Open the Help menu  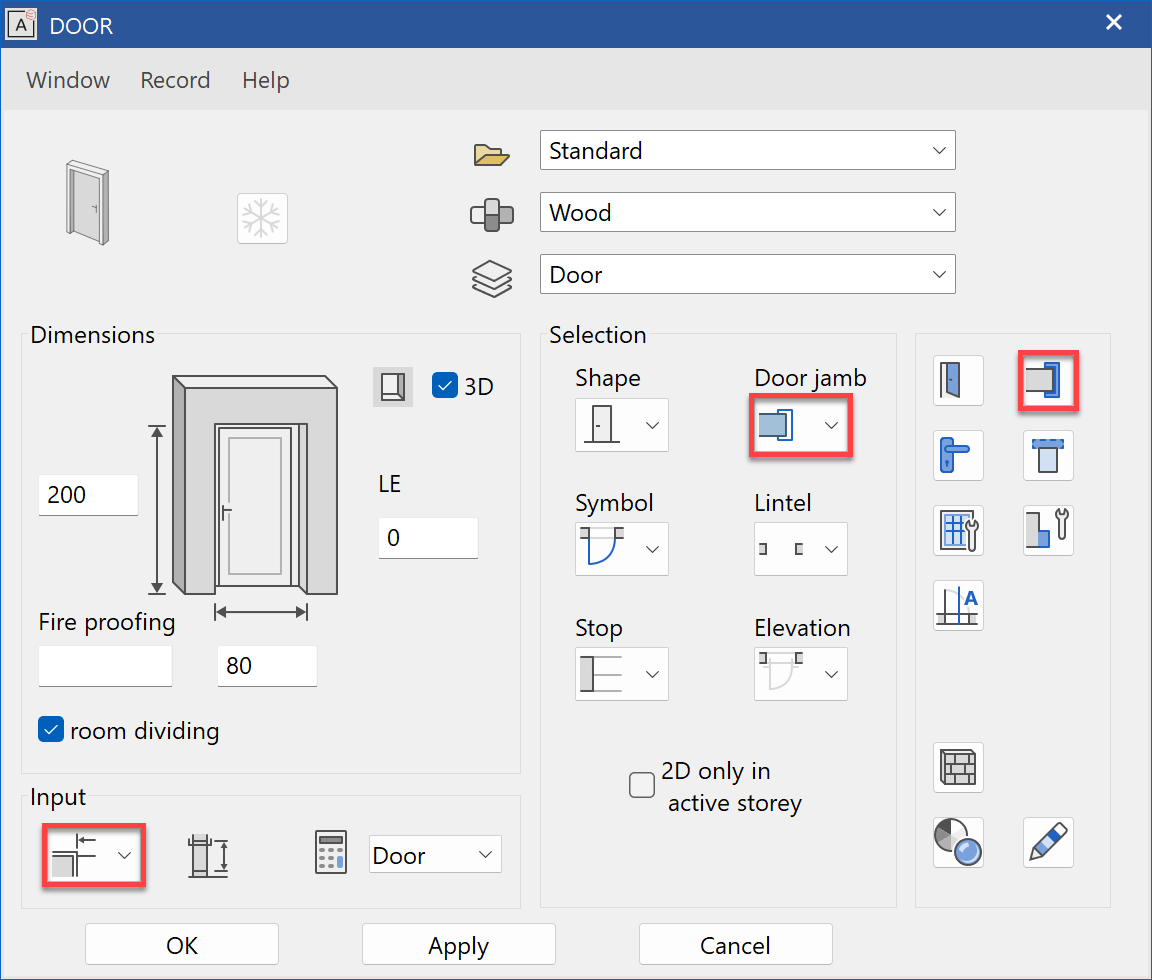(266, 80)
